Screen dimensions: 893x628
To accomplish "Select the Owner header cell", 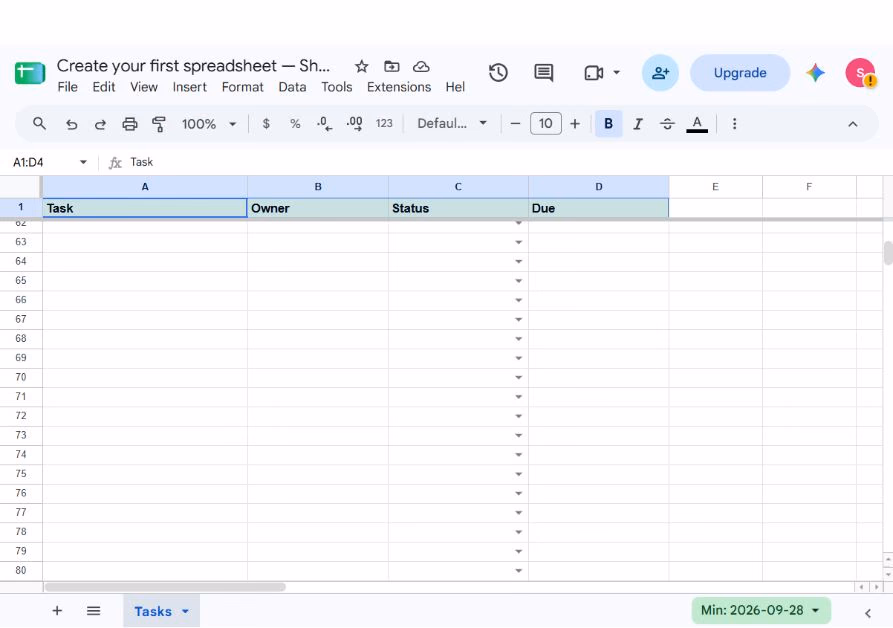I will [318, 208].
